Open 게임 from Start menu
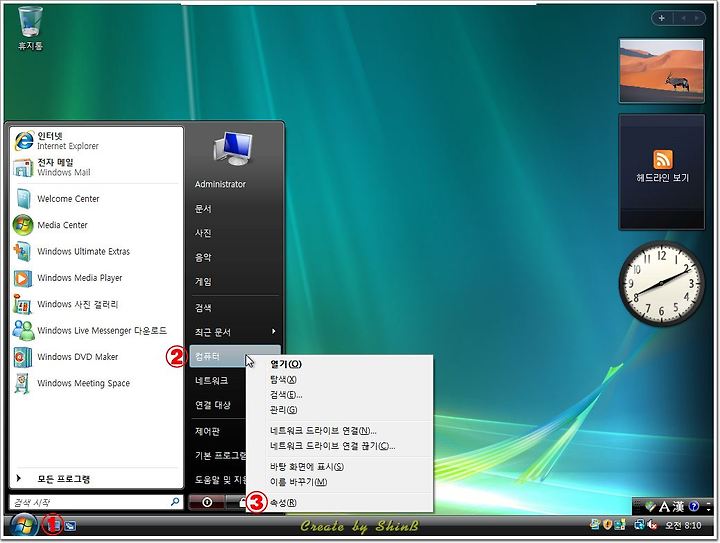Image resolution: width=720 pixels, height=543 pixels. (235, 282)
